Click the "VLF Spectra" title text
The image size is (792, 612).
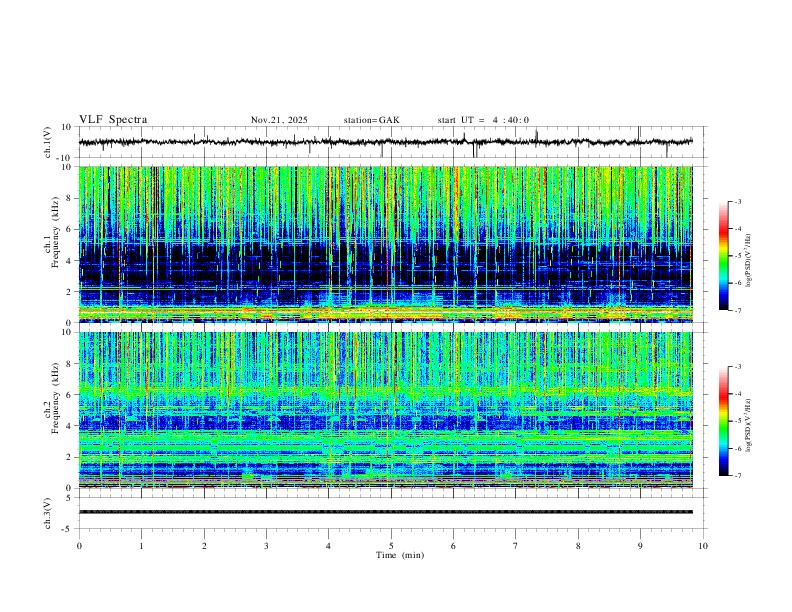pos(113,120)
